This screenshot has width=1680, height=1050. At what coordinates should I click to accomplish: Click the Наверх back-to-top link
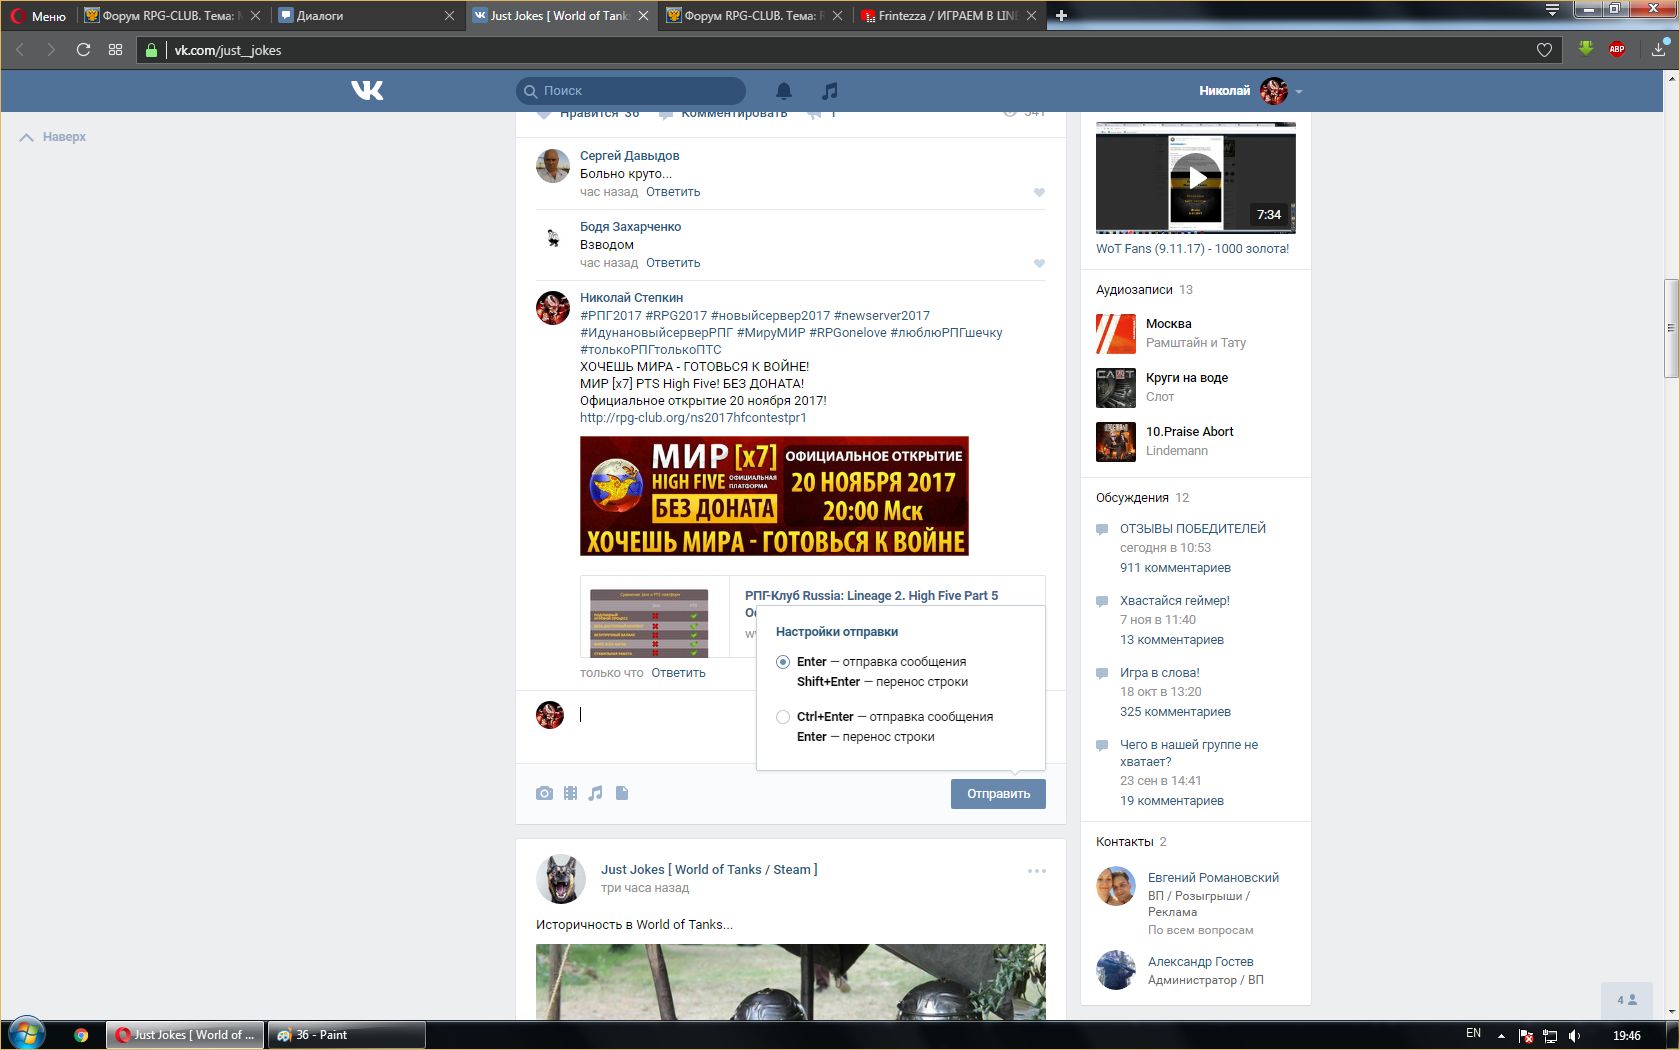pos(53,137)
